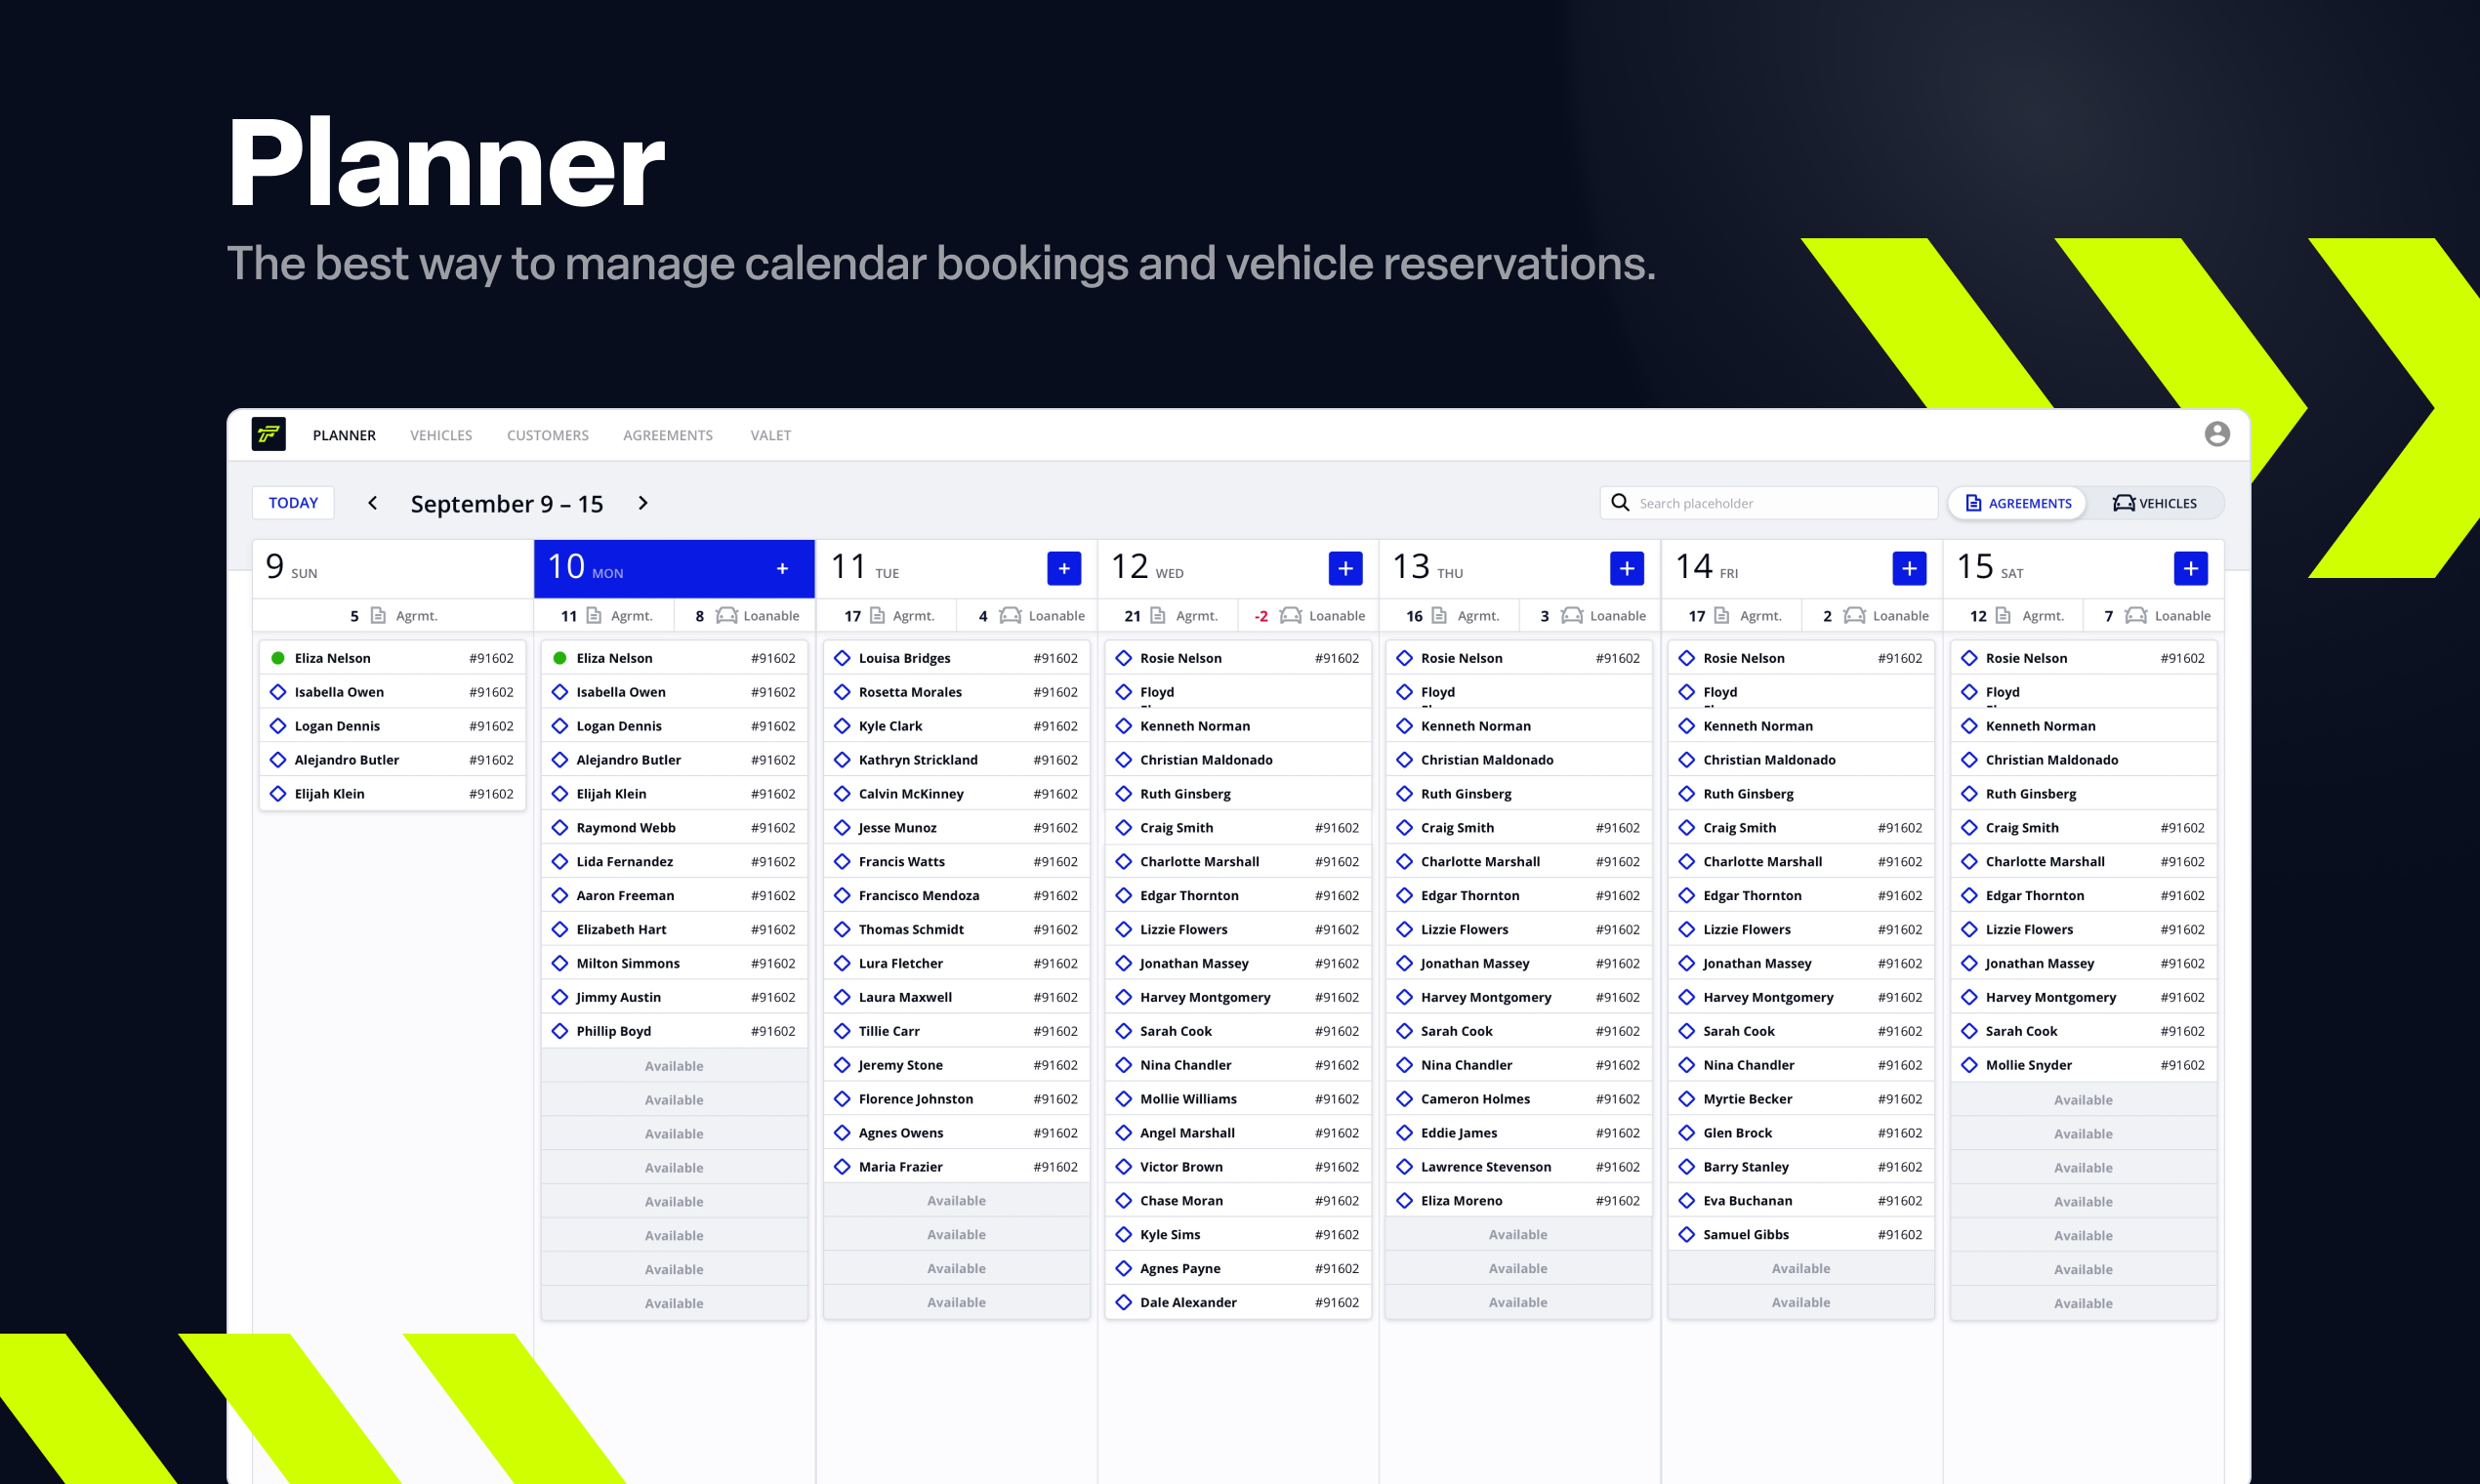
Task: Toggle the VEHICLES filter button
Action: [x=2155, y=503]
